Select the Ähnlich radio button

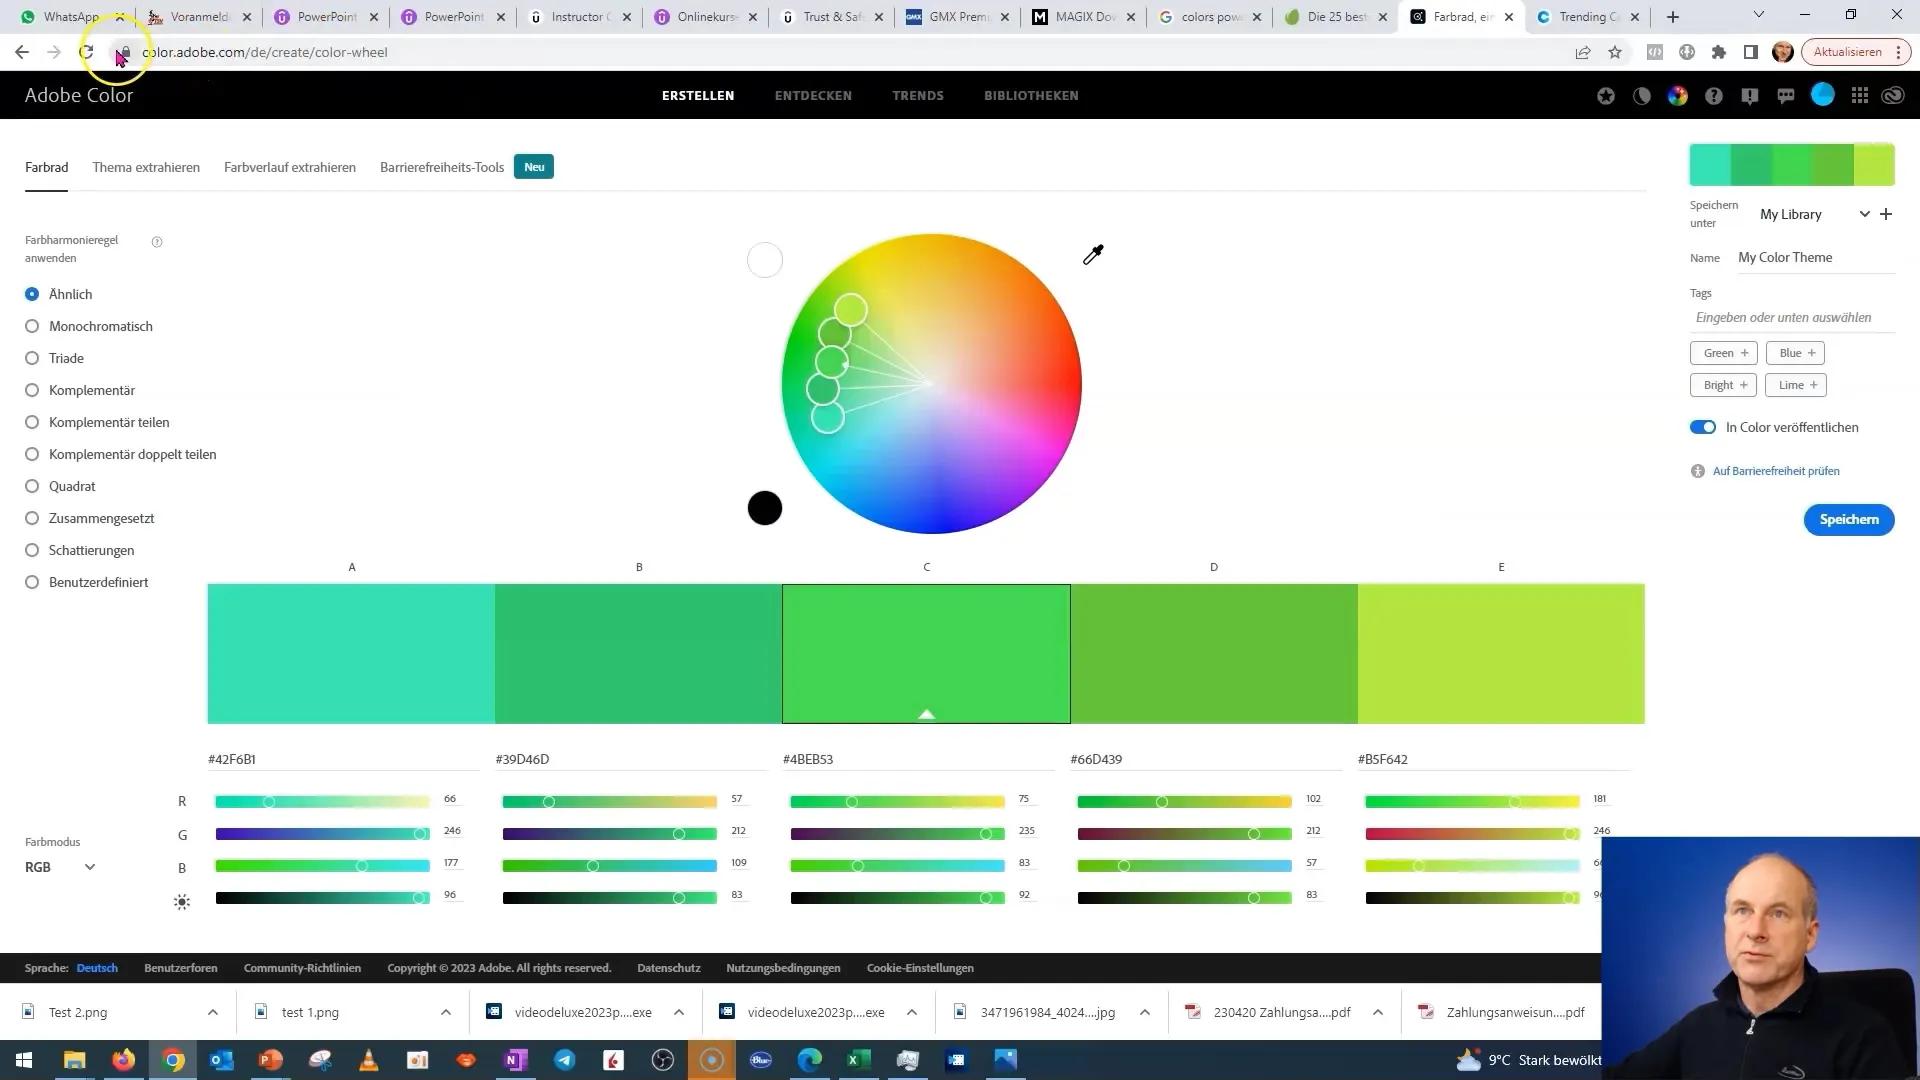click(32, 293)
